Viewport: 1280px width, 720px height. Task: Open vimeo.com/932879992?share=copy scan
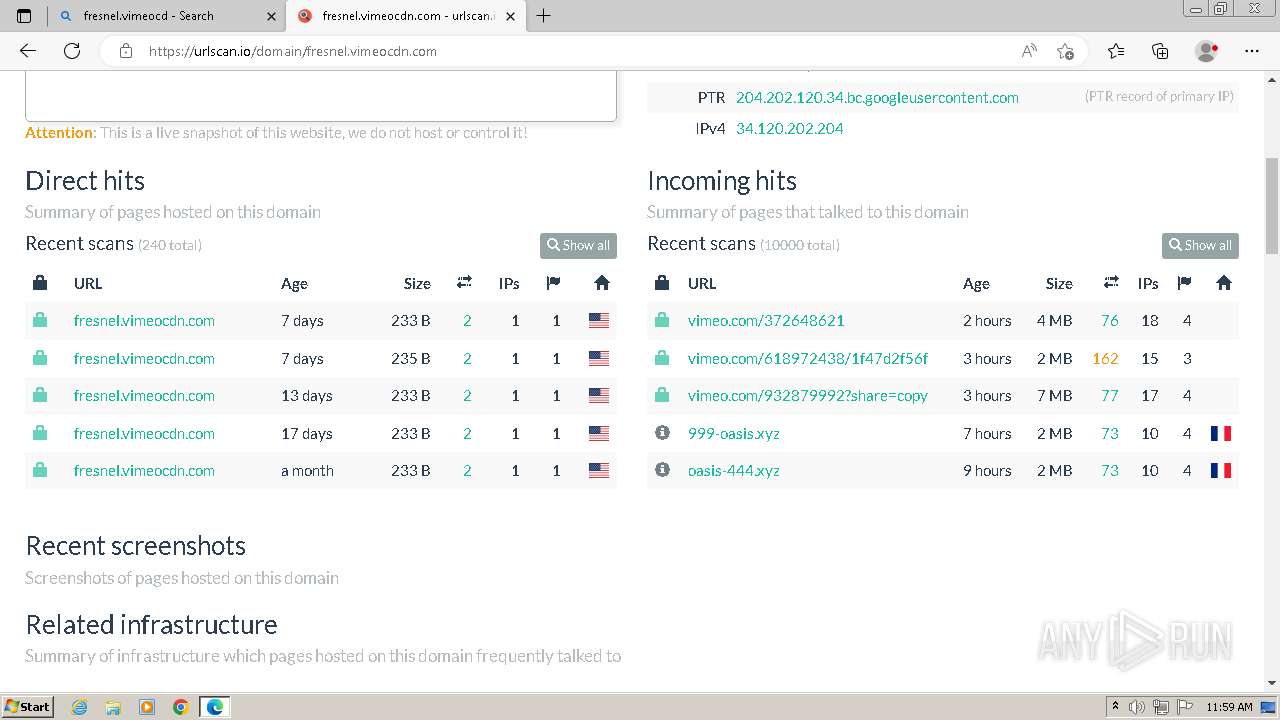point(808,396)
